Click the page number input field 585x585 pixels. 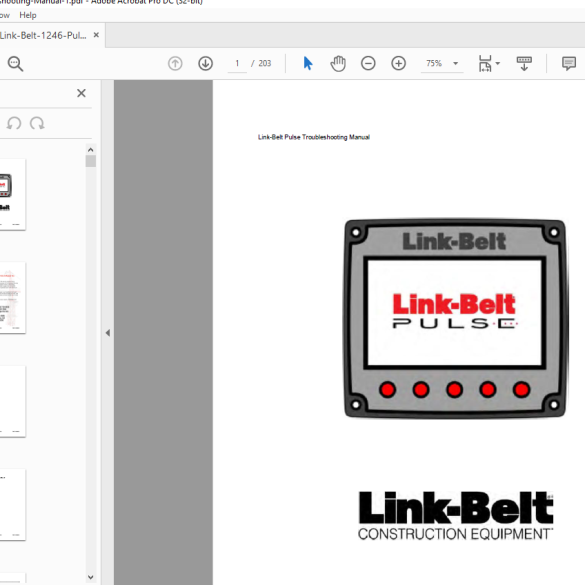[237, 63]
